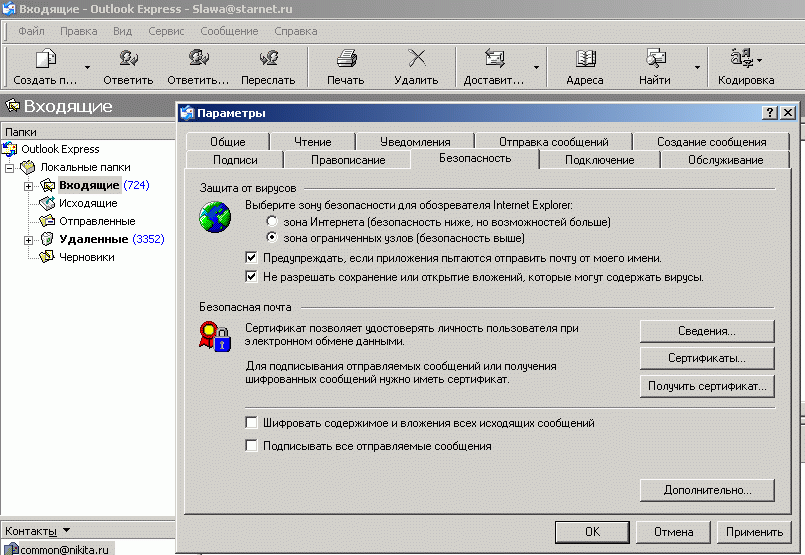The height and width of the screenshot is (555, 805).
Task: Click the Create Message (Создать п...) toolbar icon
Action: click(46, 59)
